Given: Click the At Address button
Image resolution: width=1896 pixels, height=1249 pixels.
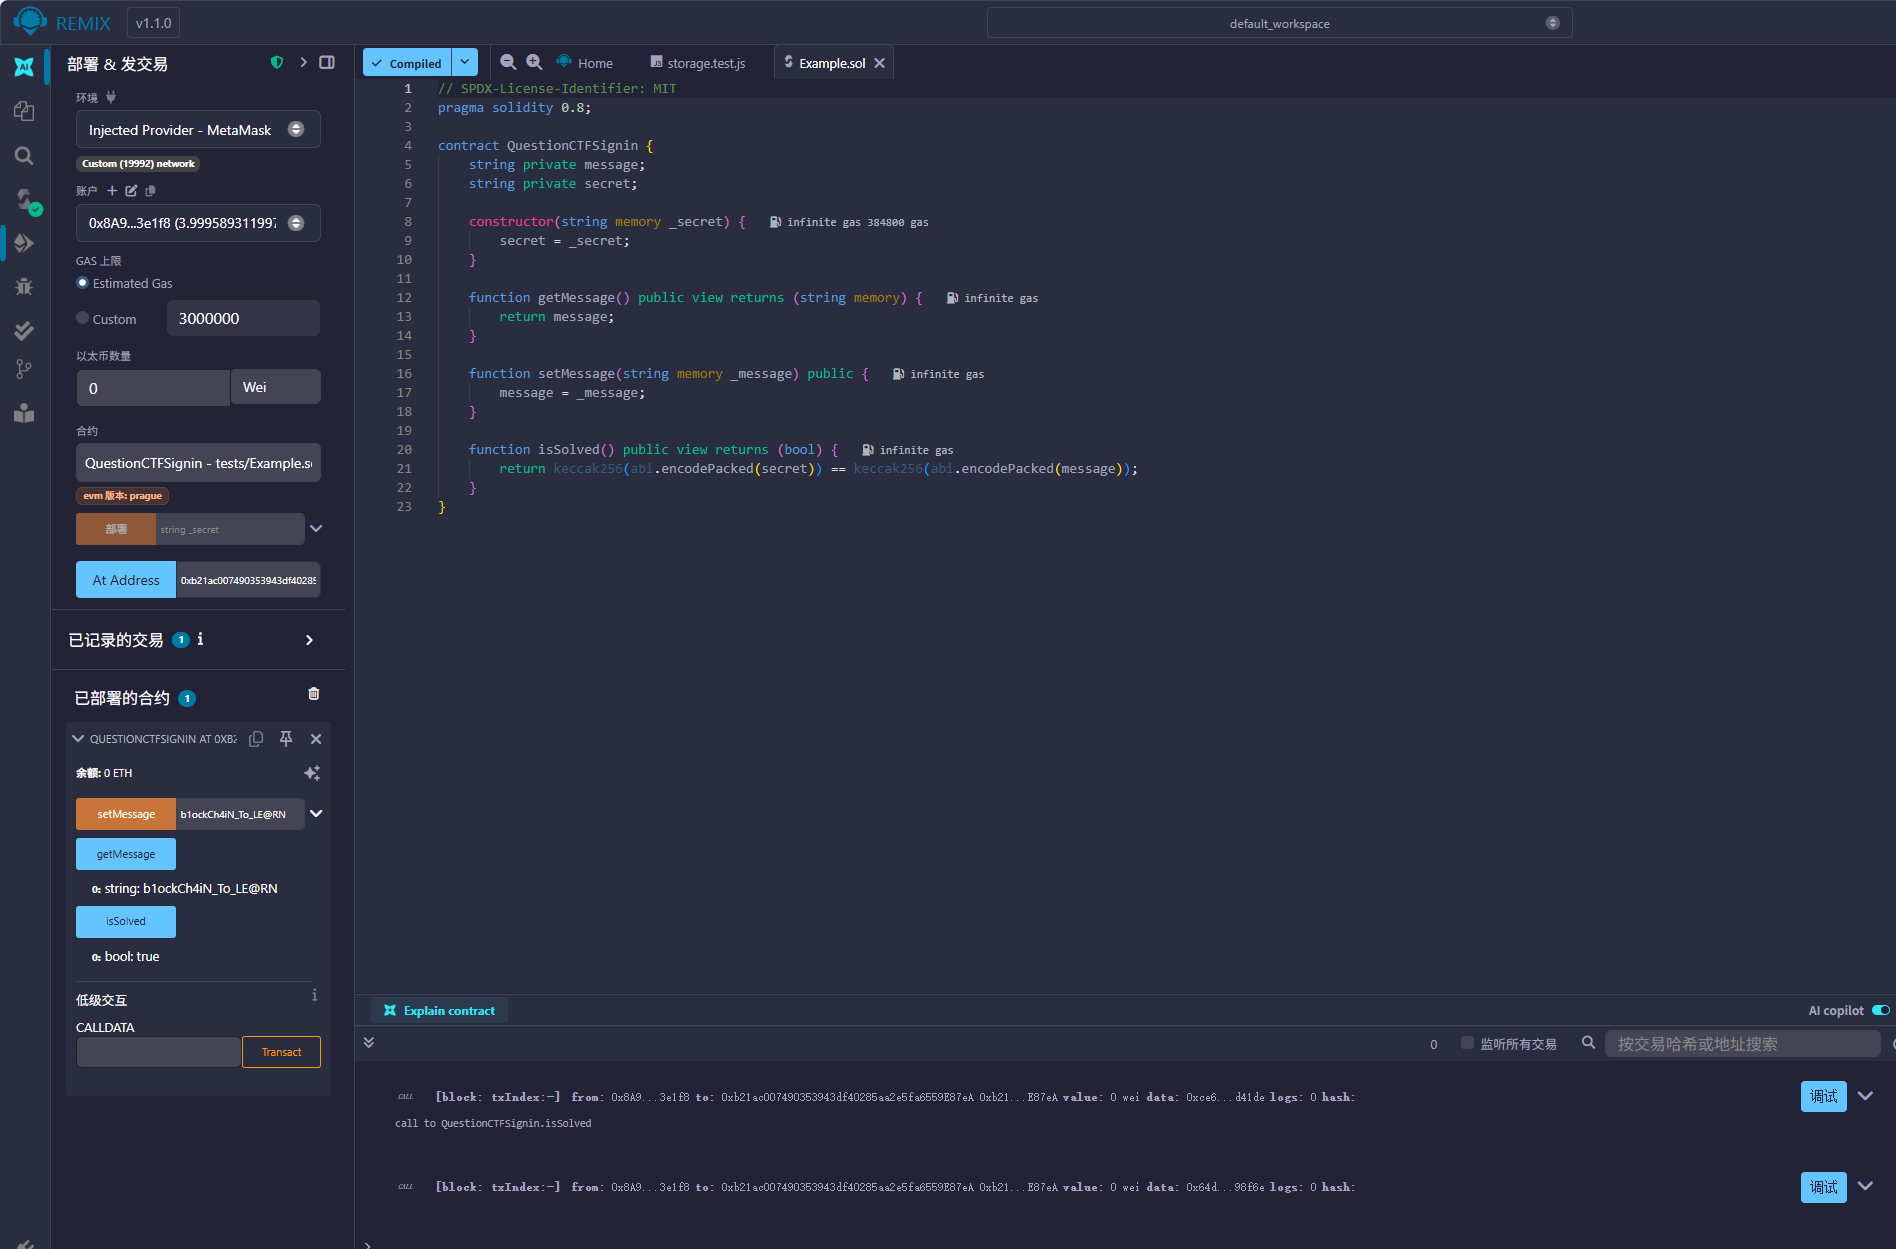Looking at the screenshot, I should click(x=126, y=580).
